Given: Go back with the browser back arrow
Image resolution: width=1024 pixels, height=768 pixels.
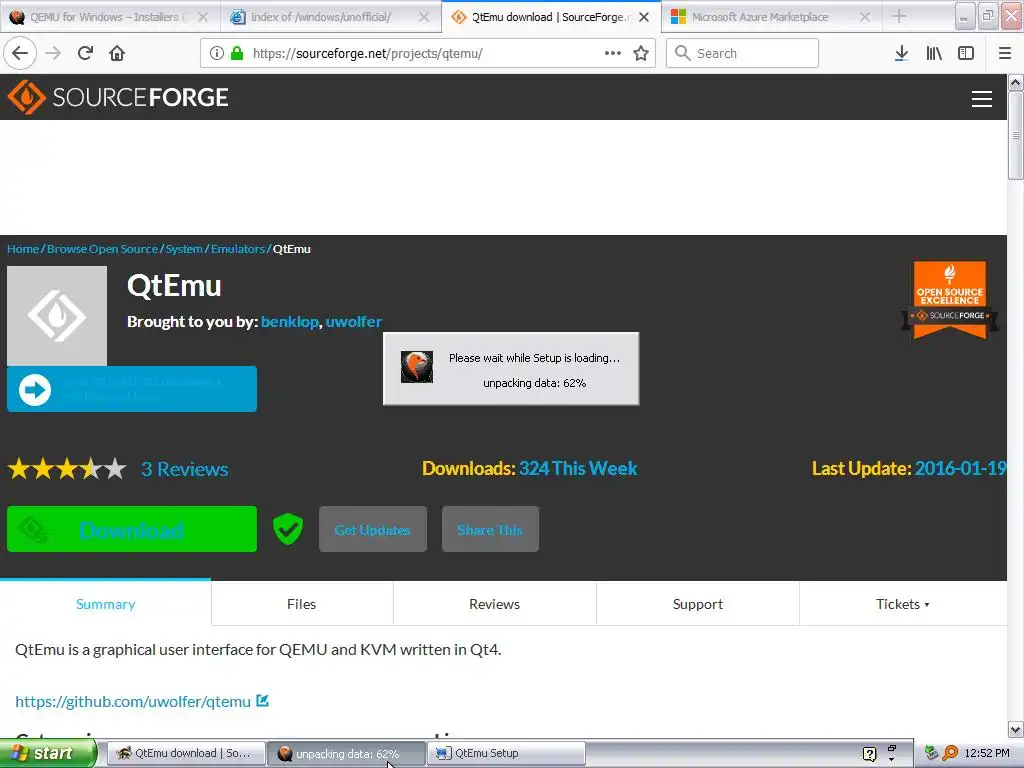Looking at the screenshot, I should pos(20,53).
